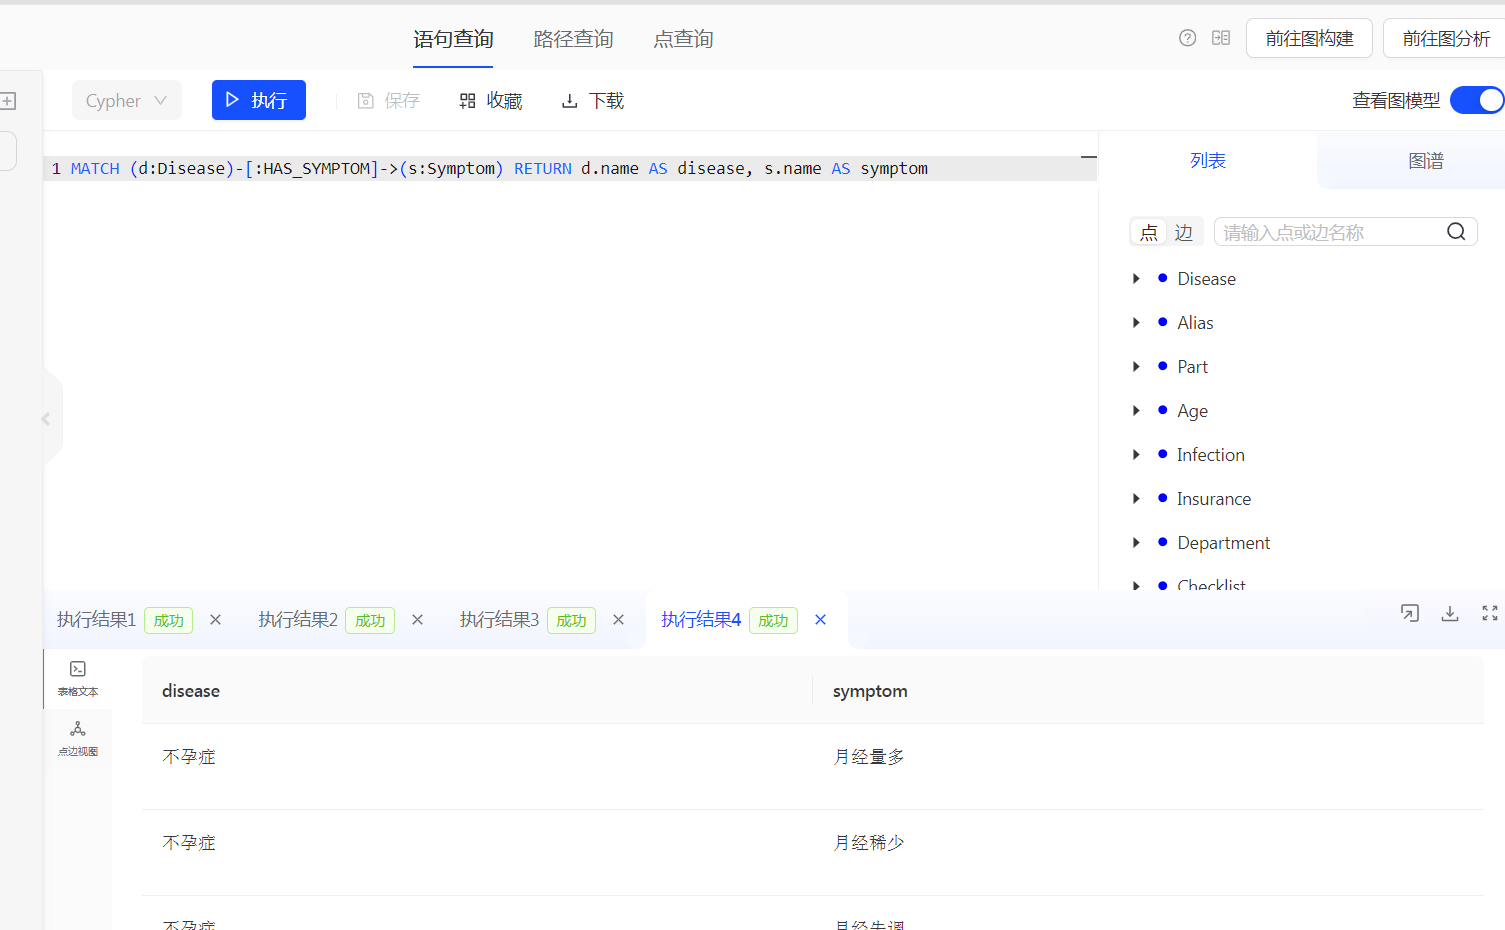Expand the Infection node entry
The height and width of the screenshot is (930, 1505).
pos(1136,454)
